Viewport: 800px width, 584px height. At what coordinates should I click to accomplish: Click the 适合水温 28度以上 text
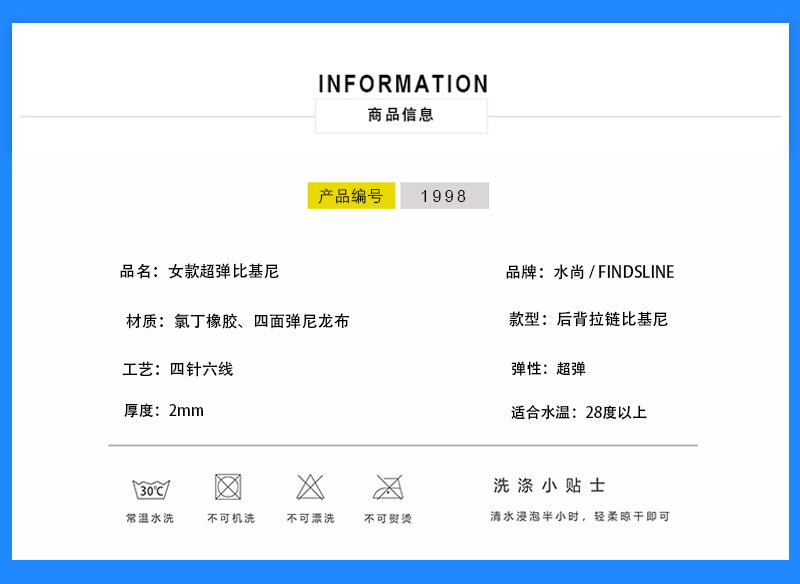[x=579, y=412]
